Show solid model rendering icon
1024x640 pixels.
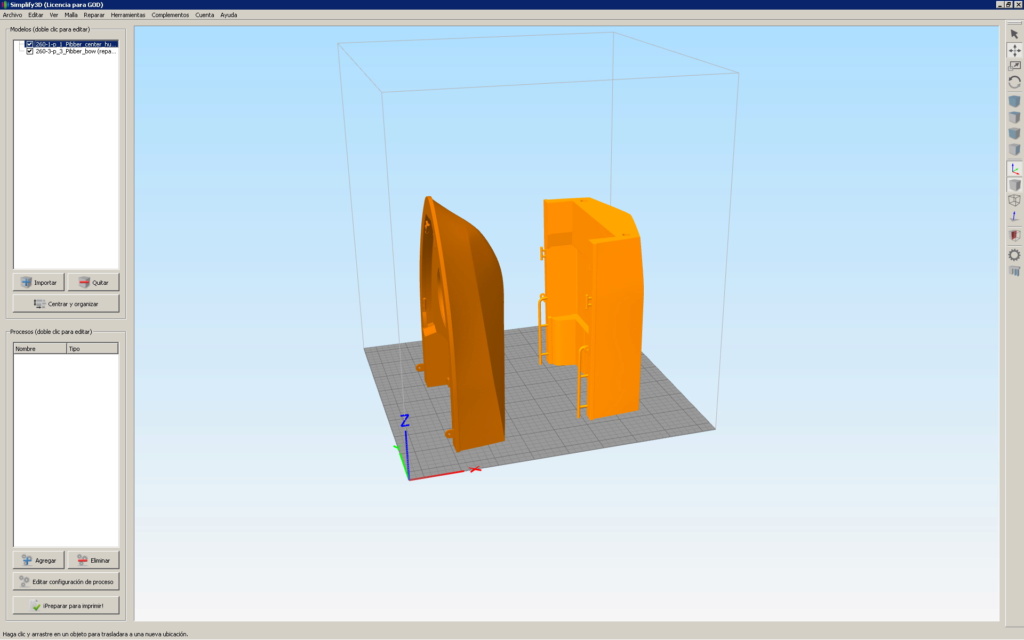(1014, 185)
